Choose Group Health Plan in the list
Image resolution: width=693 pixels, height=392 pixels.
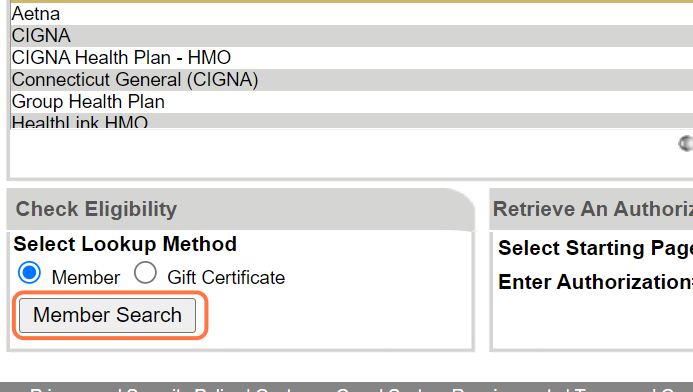[352, 102]
